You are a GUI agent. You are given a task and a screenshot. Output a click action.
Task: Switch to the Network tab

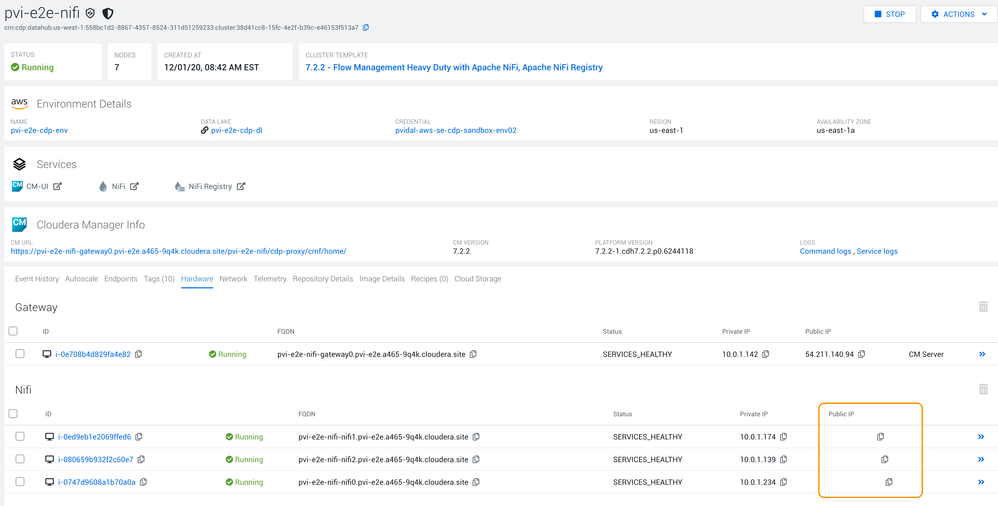click(233, 279)
